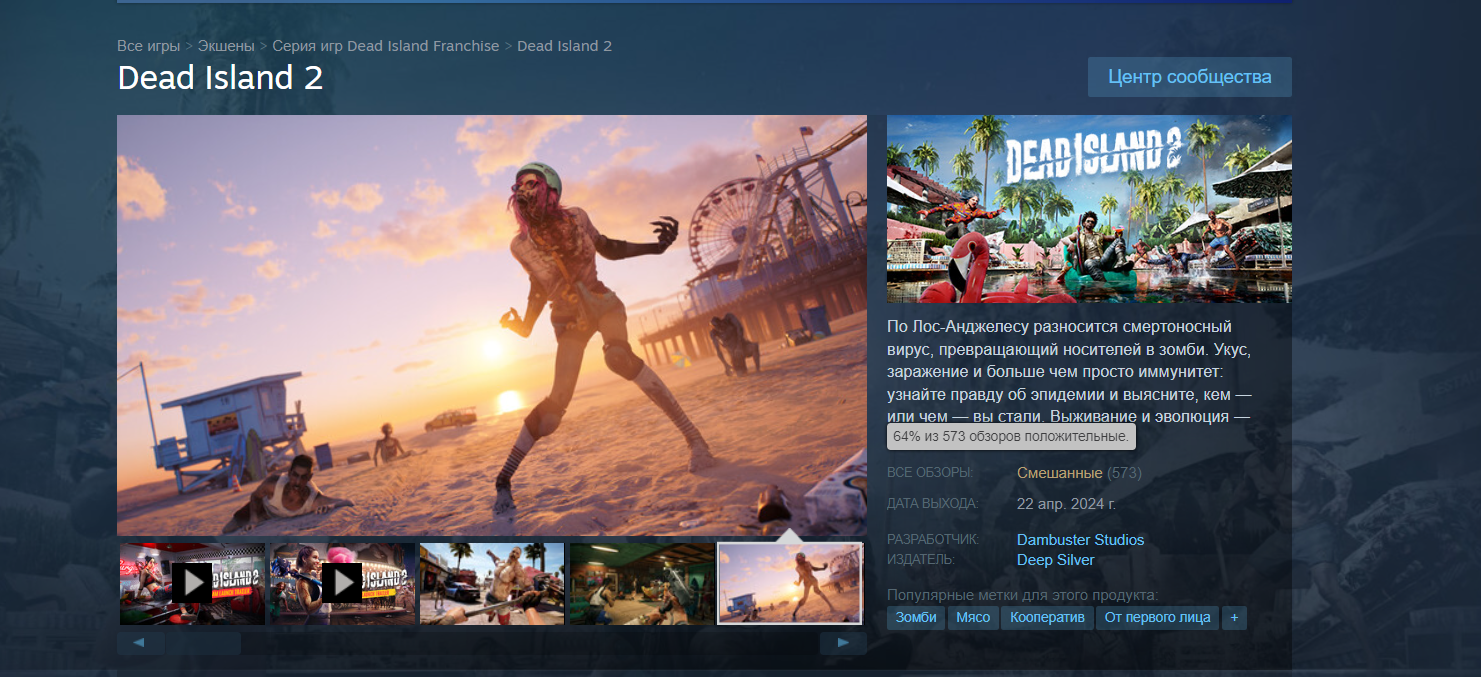
Task: Click the release date 22 апр. 2024 г.
Action: [1066, 504]
